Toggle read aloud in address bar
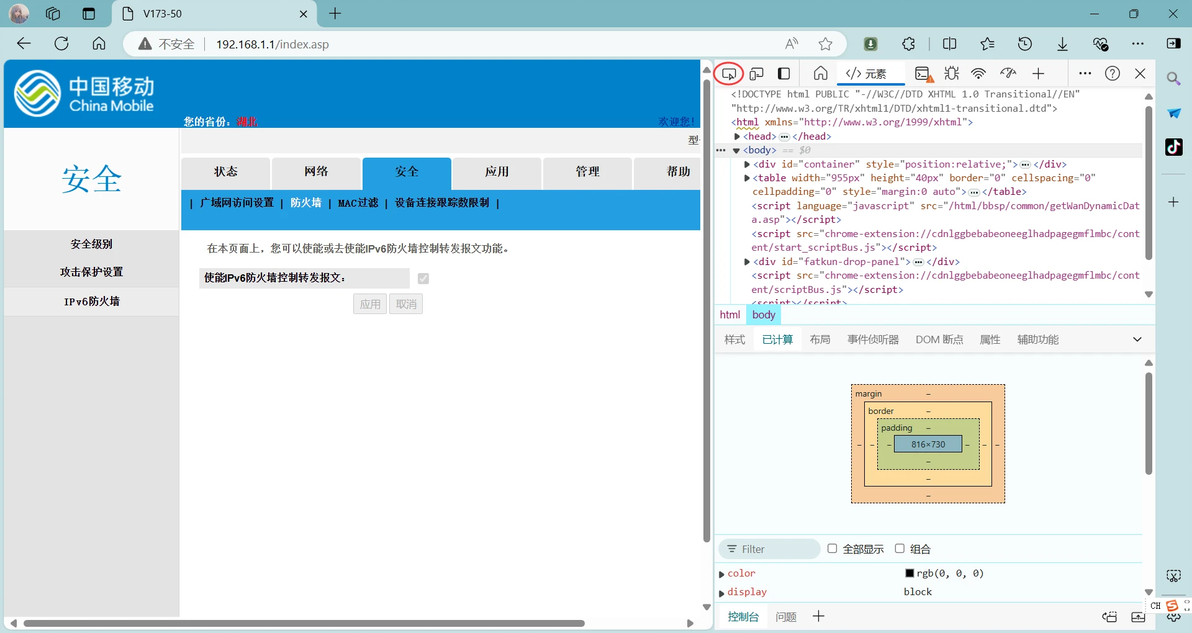 click(791, 44)
